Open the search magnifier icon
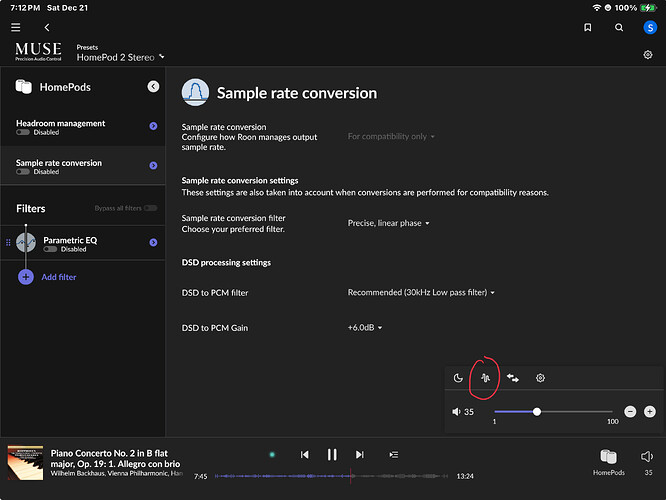 pyautogui.click(x=619, y=28)
